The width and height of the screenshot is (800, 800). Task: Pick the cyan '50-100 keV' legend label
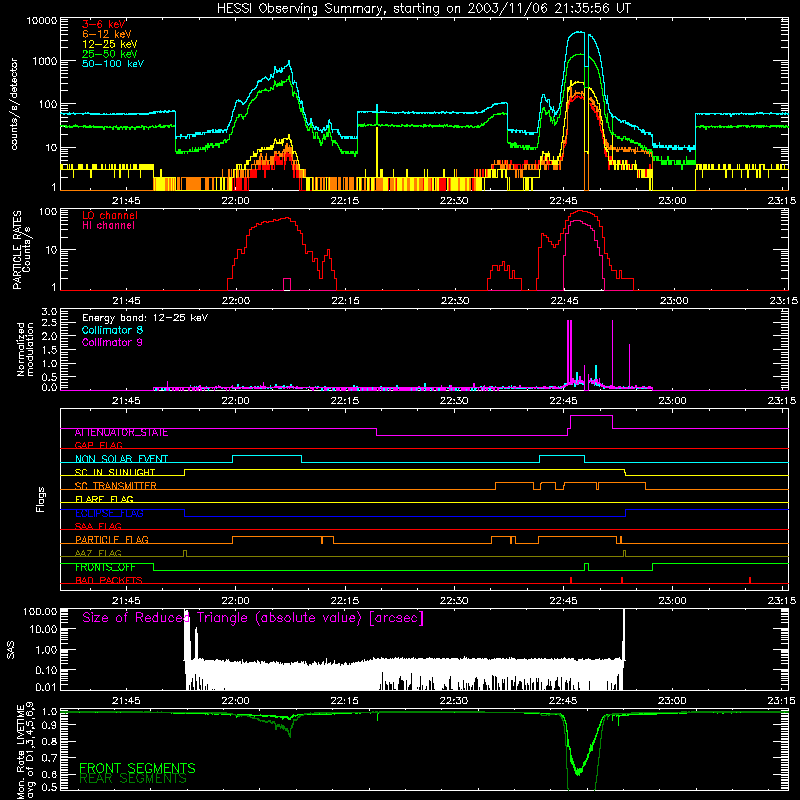[113, 63]
